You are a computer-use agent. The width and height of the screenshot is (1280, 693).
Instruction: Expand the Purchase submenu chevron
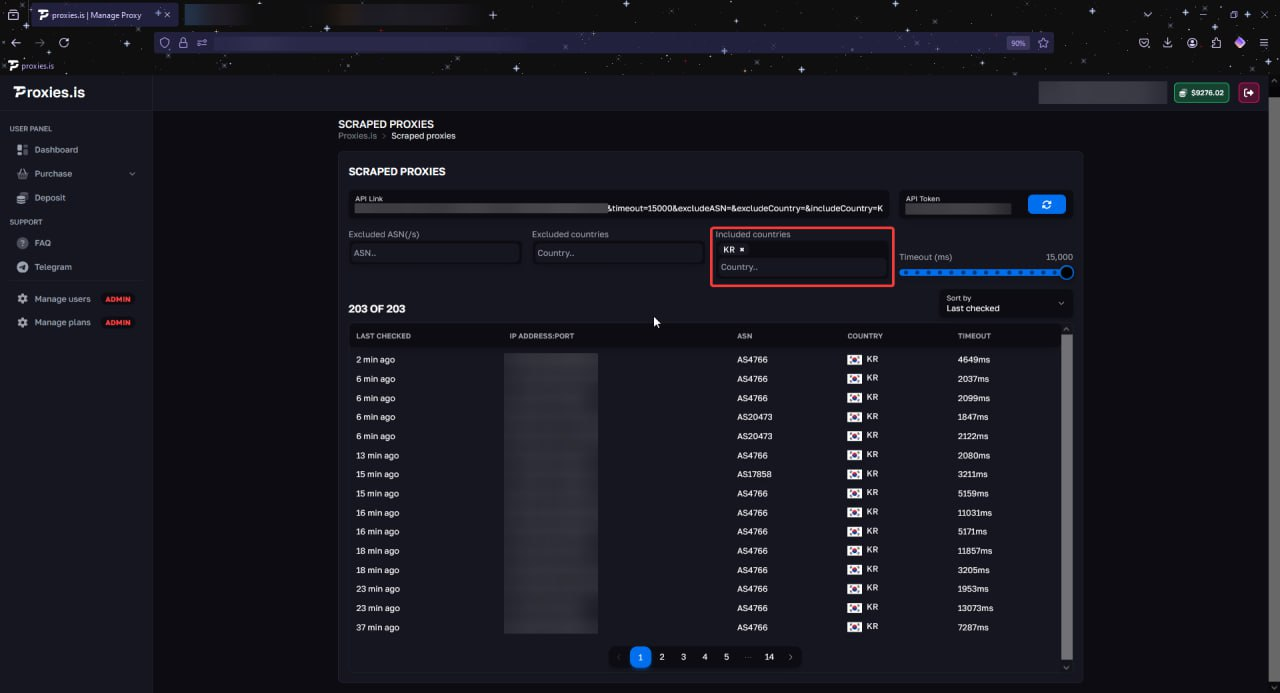coord(132,174)
